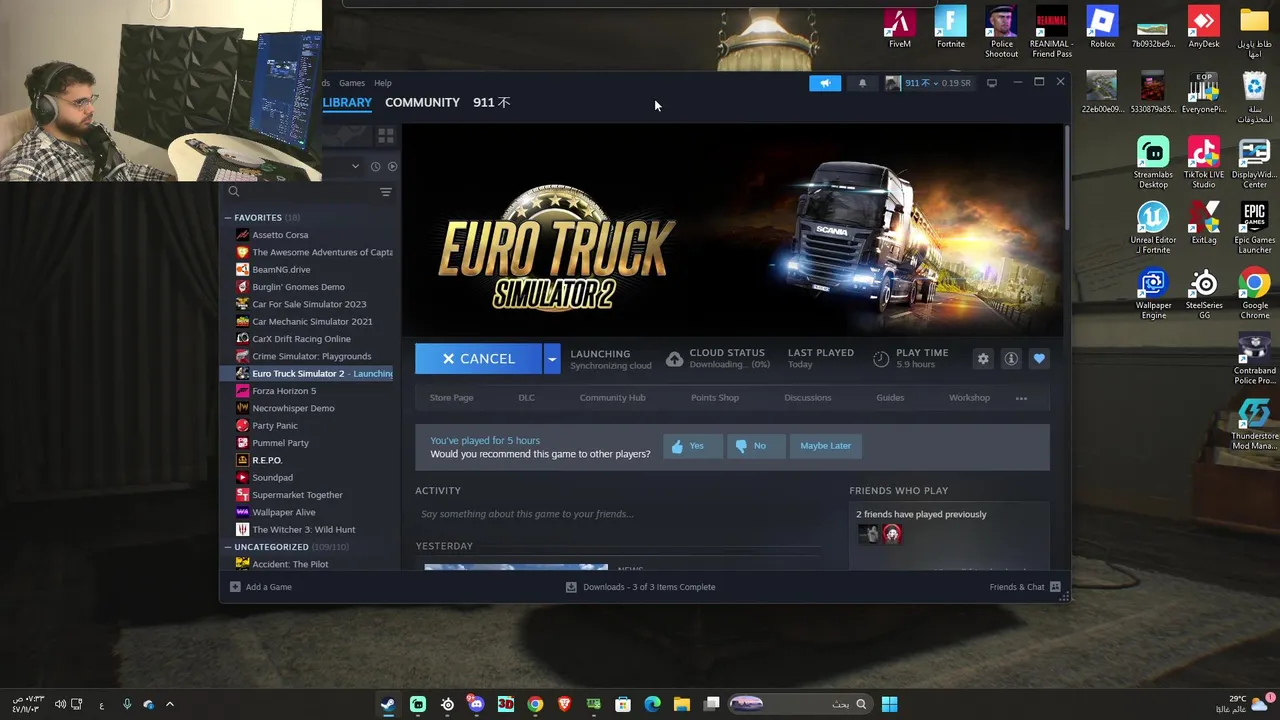This screenshot has height=720, width=1280.
Task: Click the first friend avatar under Friends Who Play
Action: click(868, 535)
